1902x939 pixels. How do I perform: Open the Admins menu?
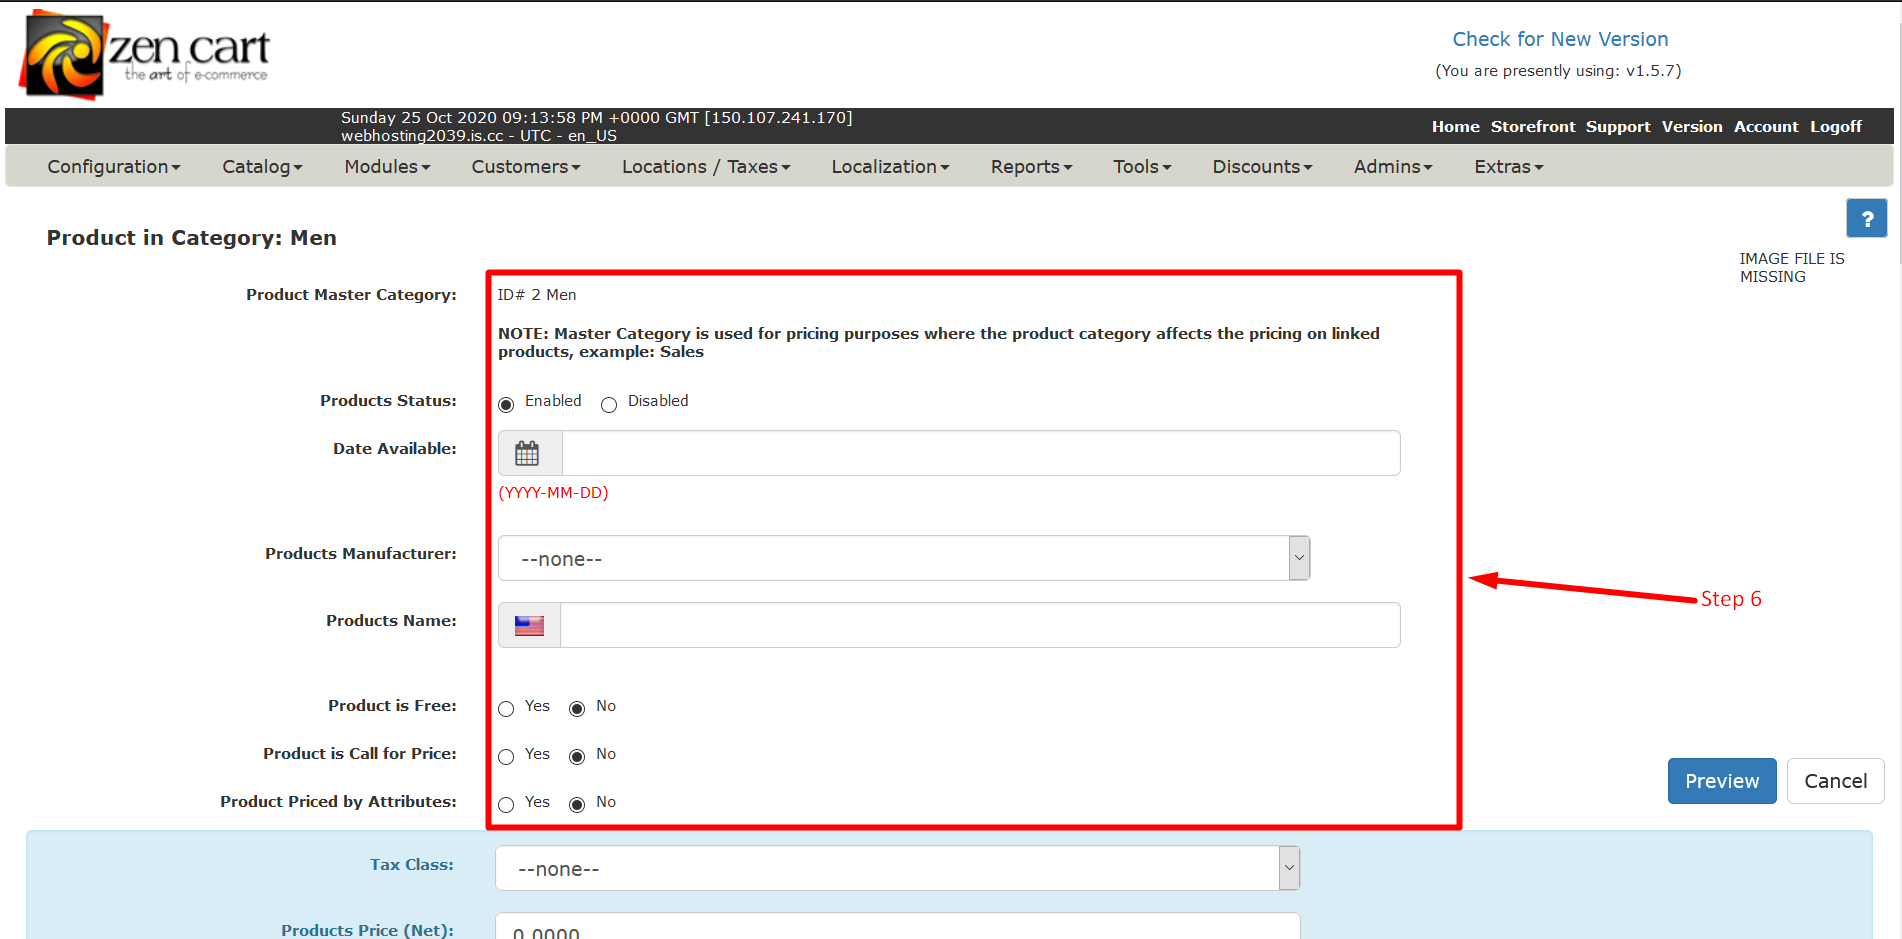[1393, 167]
